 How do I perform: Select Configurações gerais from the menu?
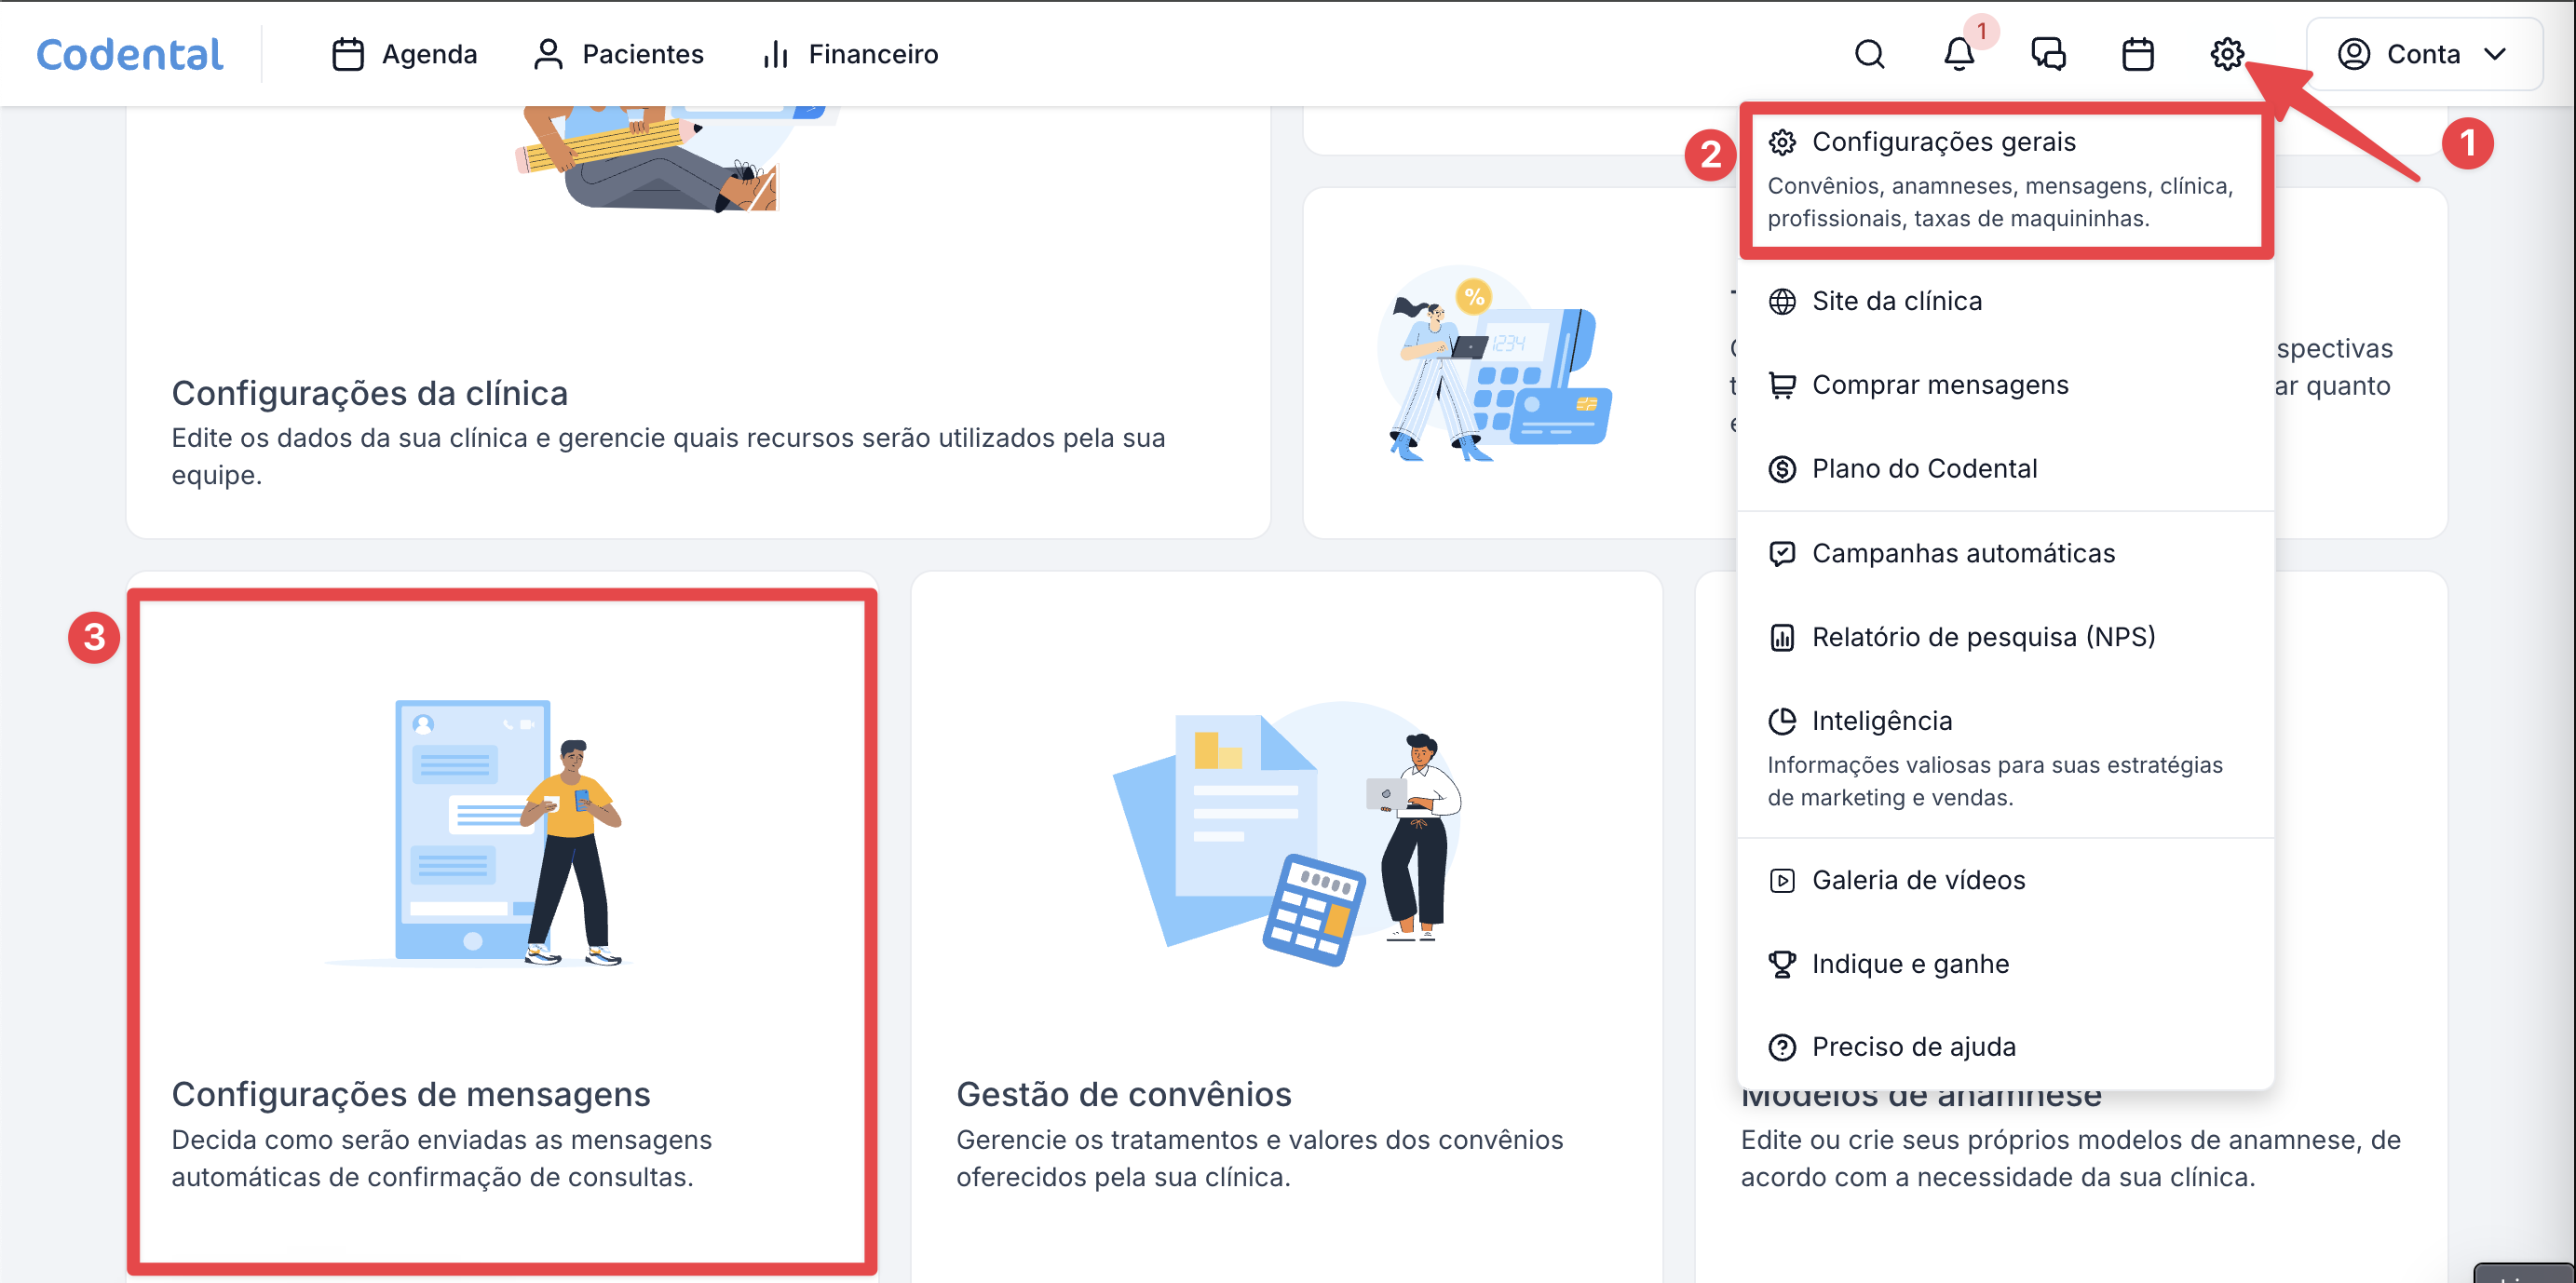click(x=1942, y=142)
